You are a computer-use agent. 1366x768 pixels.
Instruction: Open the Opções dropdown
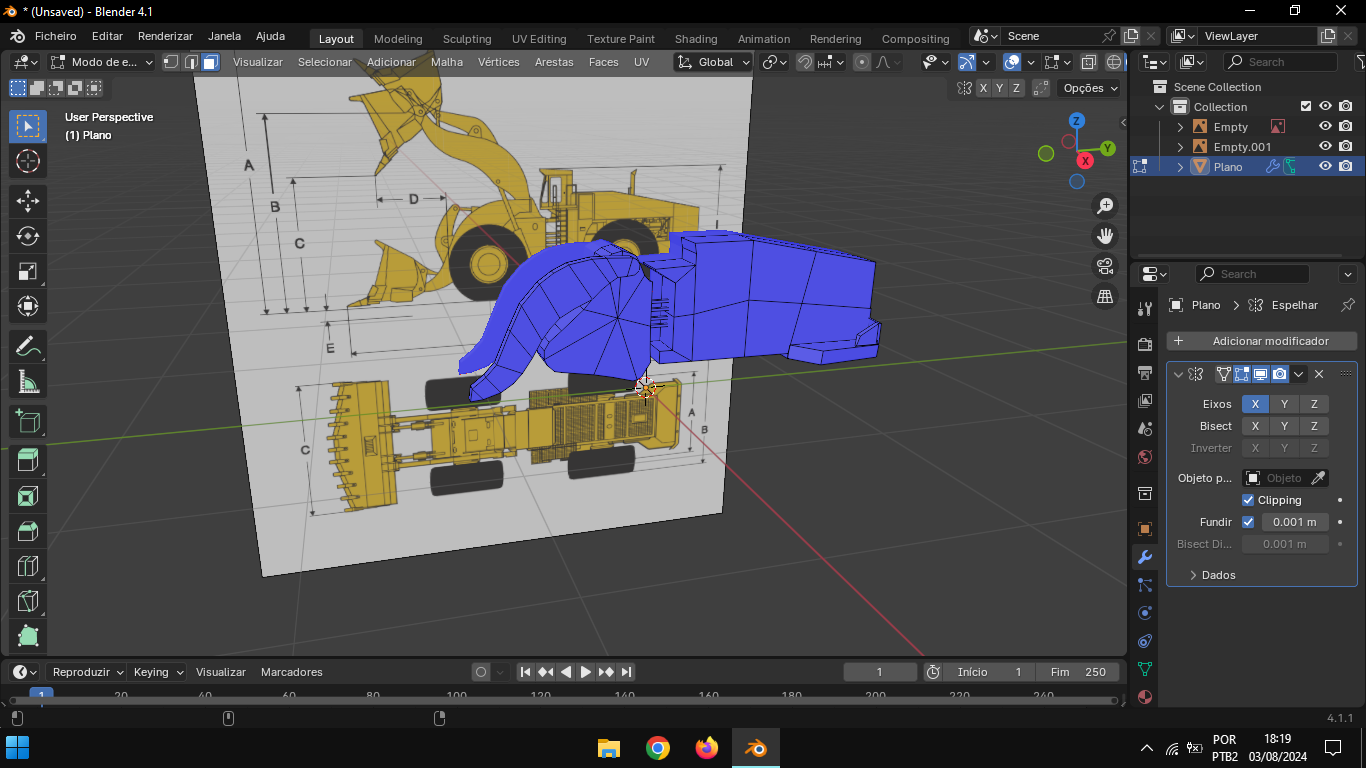point(1090,88)
